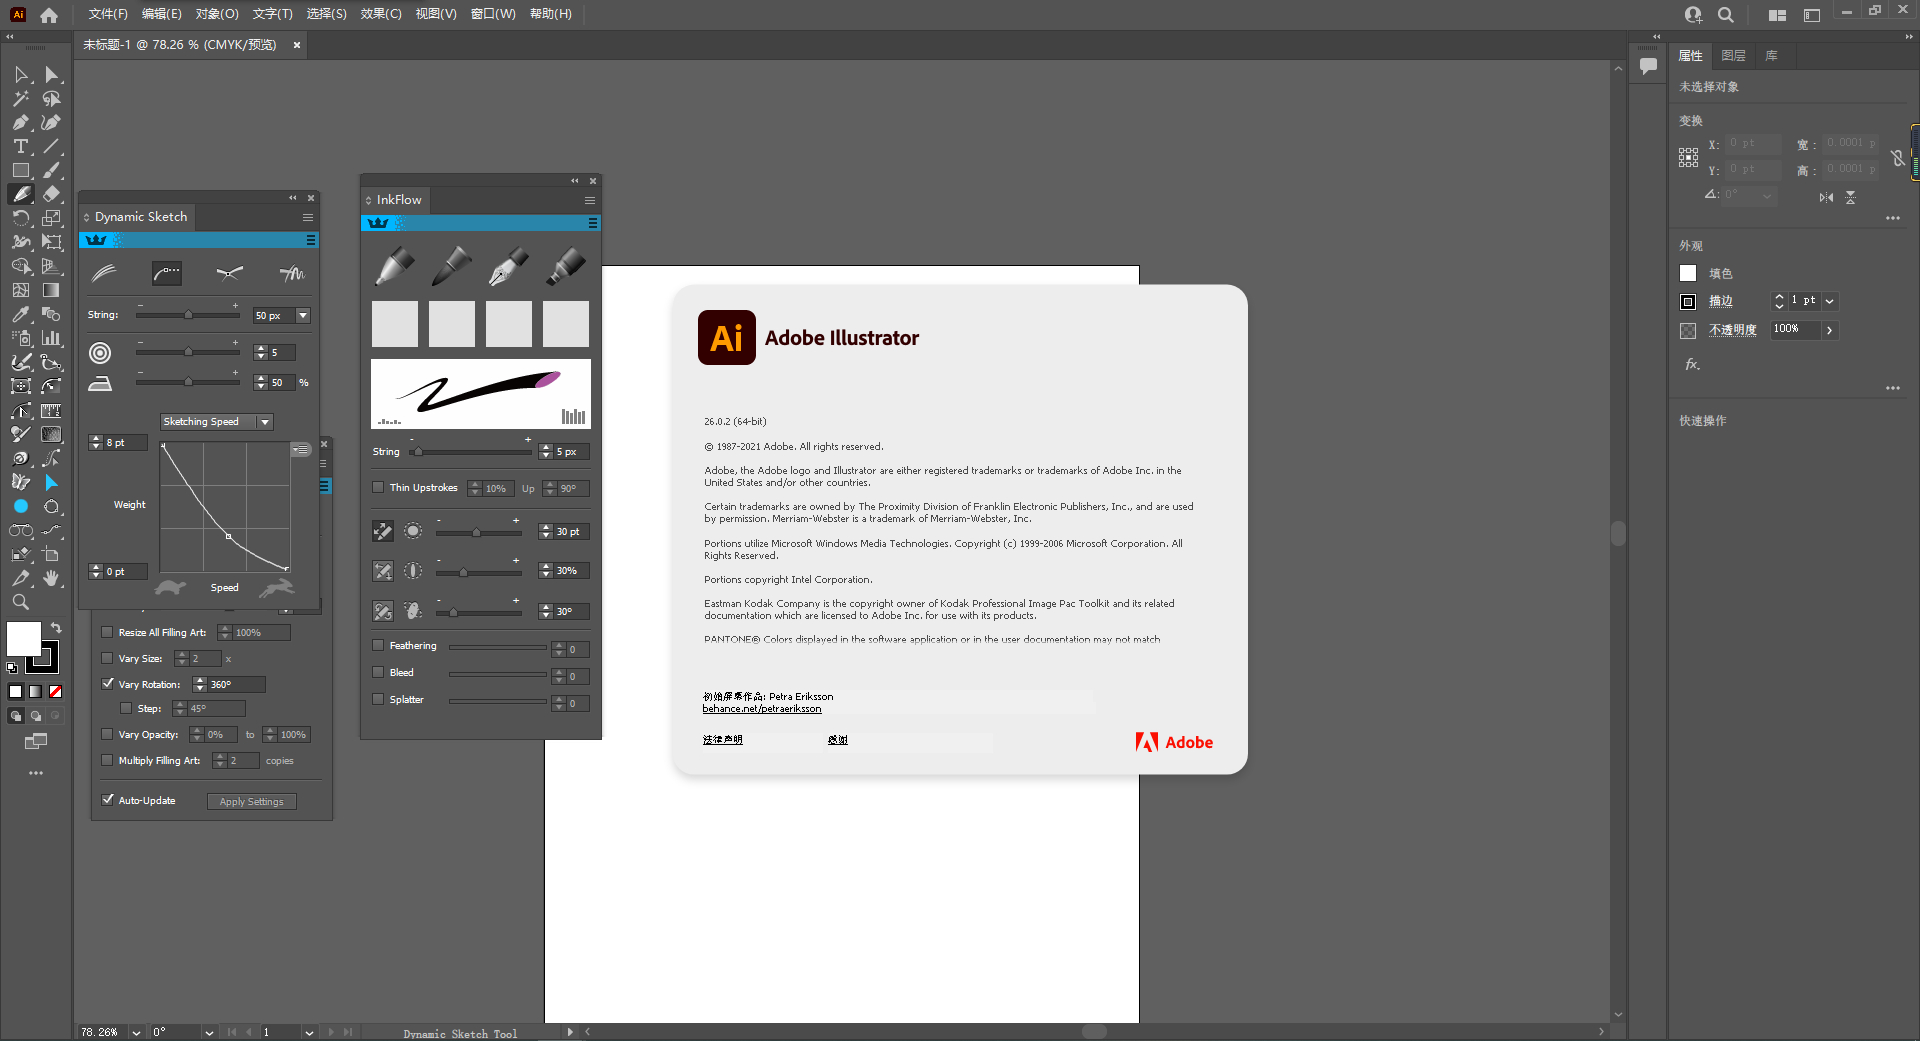Image resolution: width=1920 pixels, height=1041 pixels.
Task: Click the 不透明度 opacity link
Action: click(x=1733, y=330)
